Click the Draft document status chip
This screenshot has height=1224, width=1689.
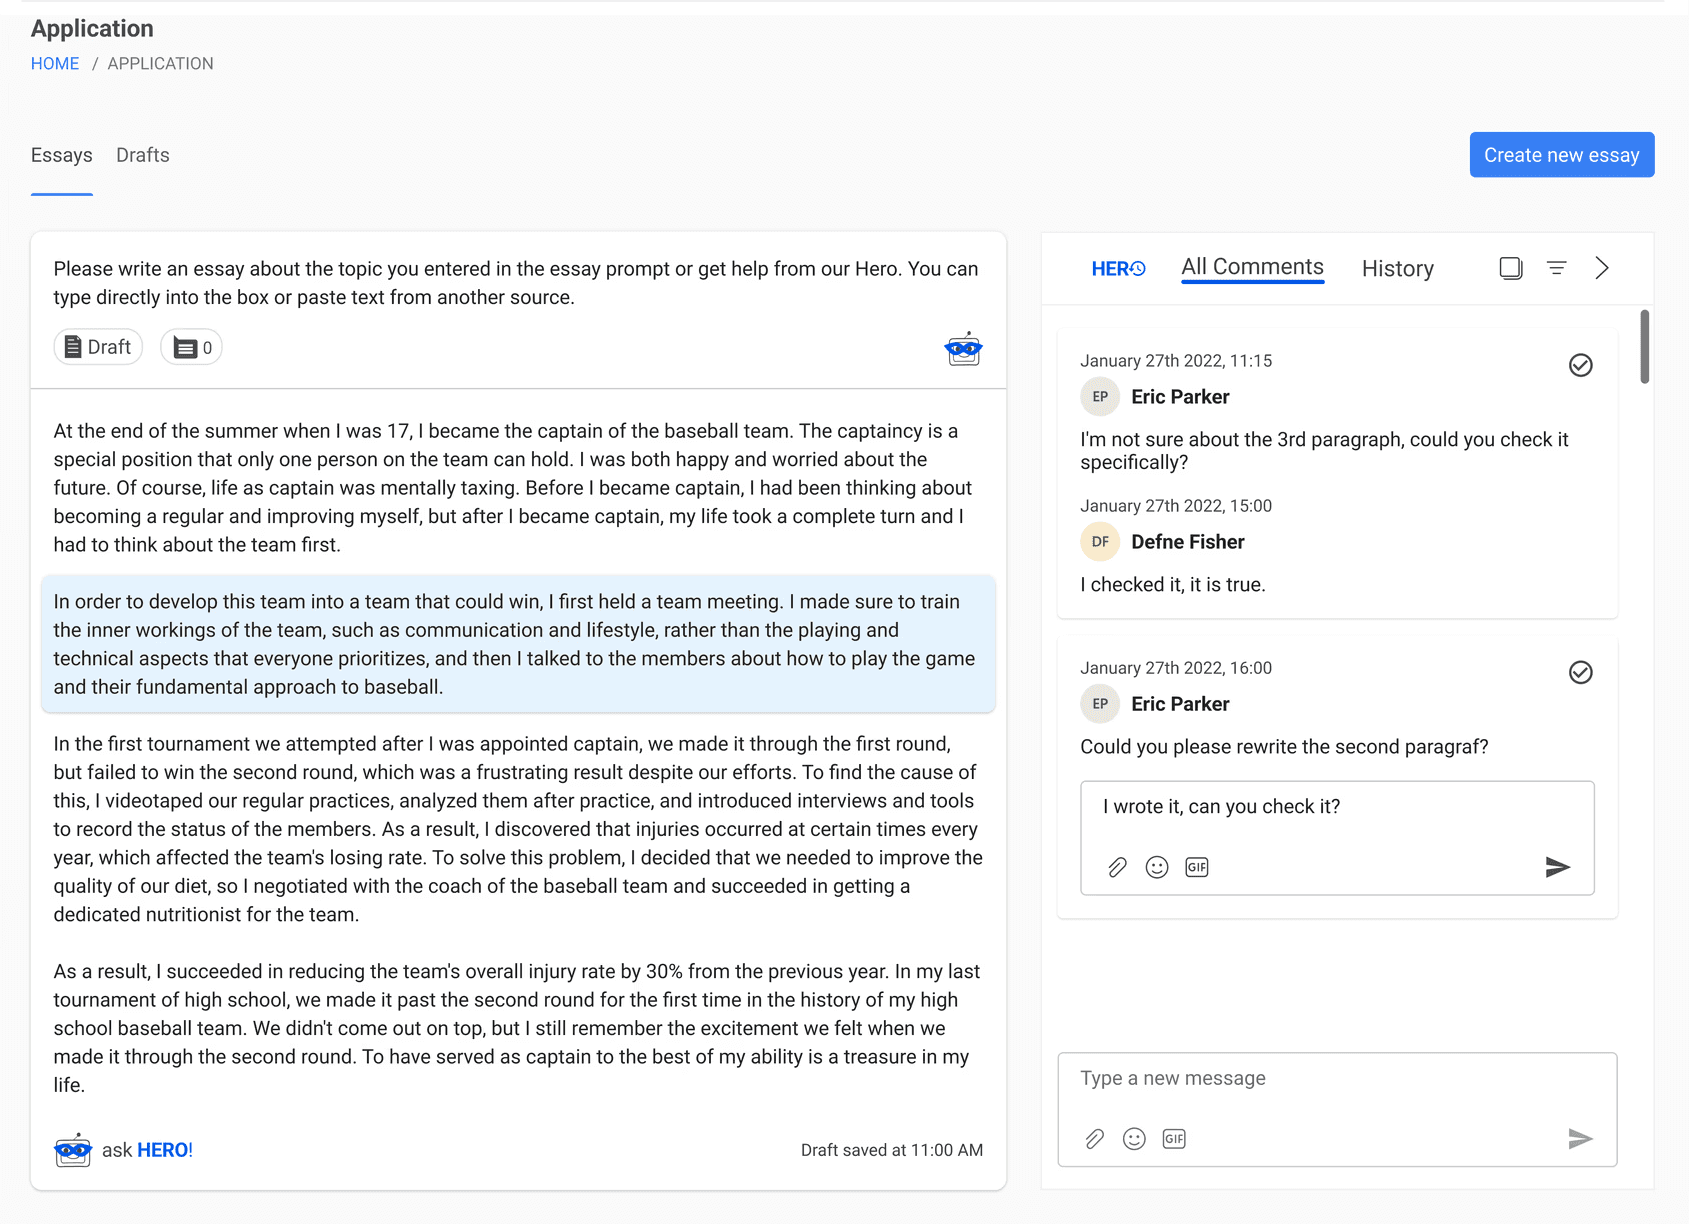tap(98, 347)
